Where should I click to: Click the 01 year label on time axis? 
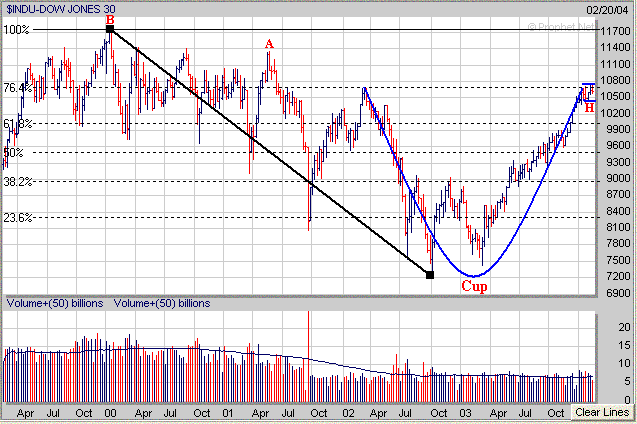(x=228, y=413)
